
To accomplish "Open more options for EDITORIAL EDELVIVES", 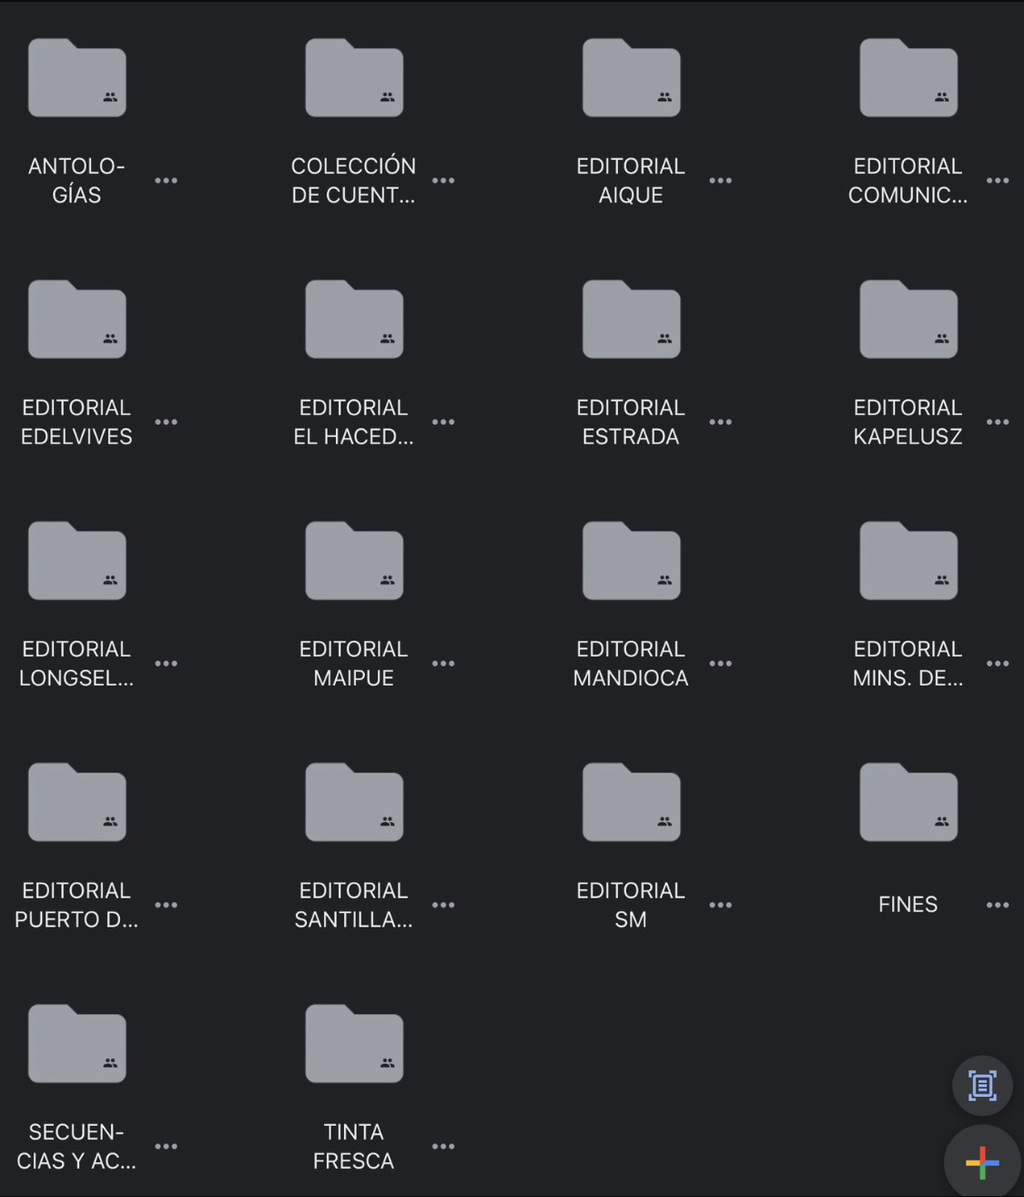I will point(166,421).
